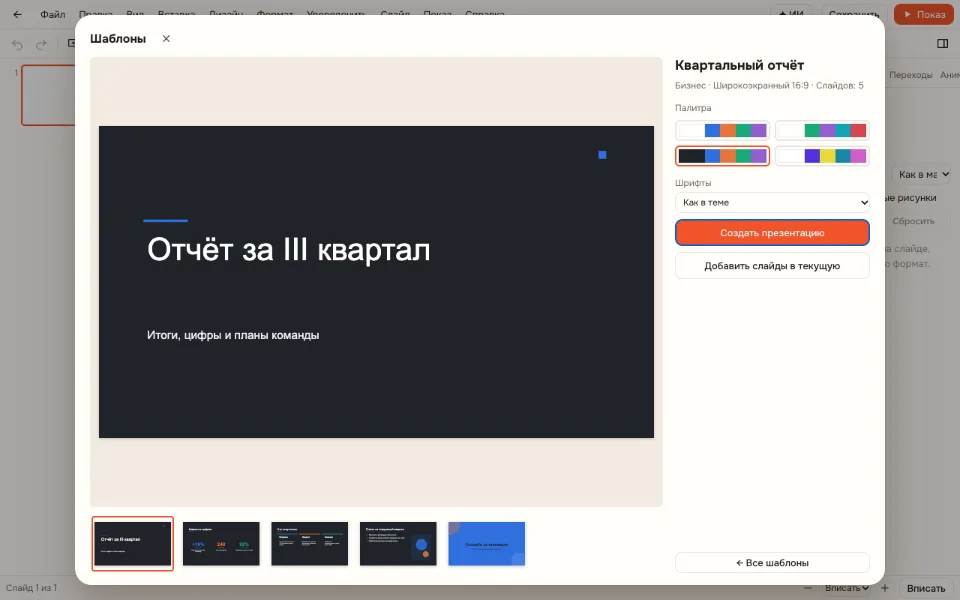Viewport: 960px width, 600px height.
Task: Click the Сбросить button in the side panel
Action: click(913, 221)
